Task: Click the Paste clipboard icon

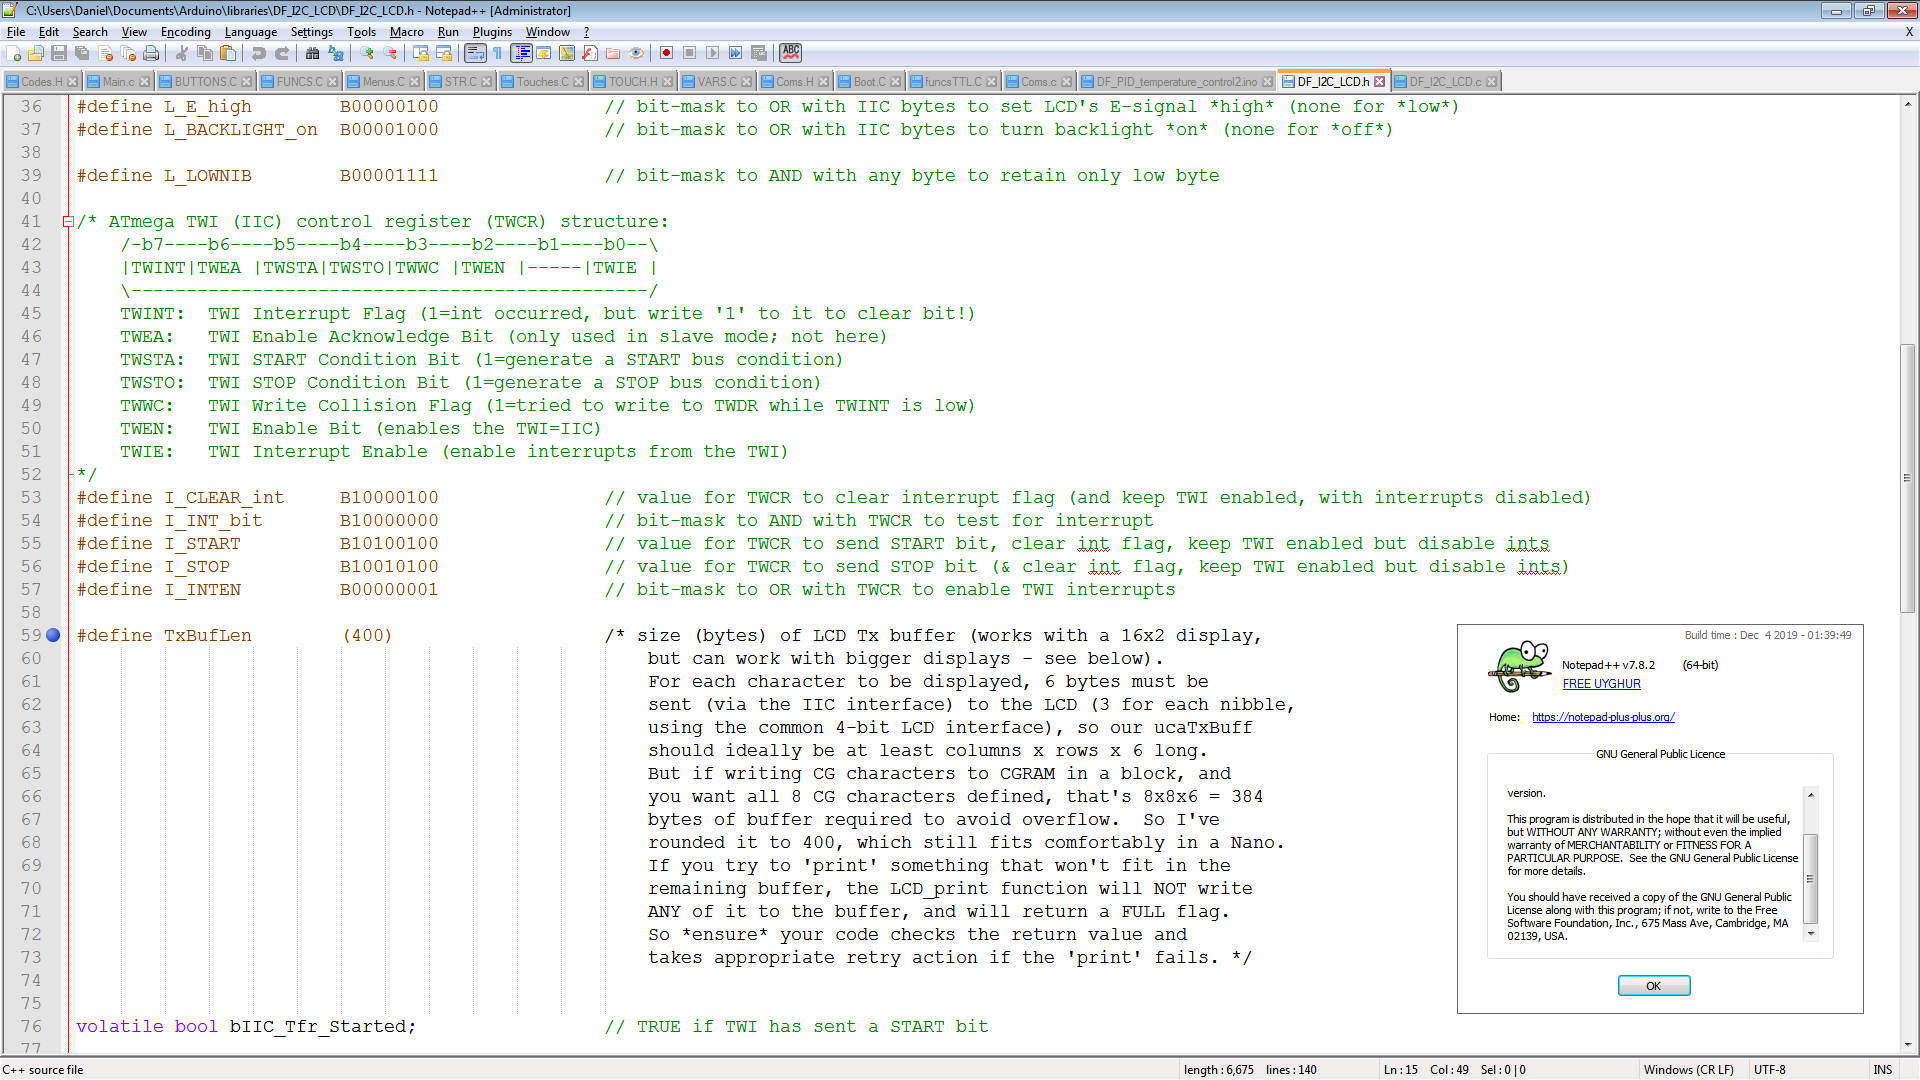Action: tap(228, 53)
